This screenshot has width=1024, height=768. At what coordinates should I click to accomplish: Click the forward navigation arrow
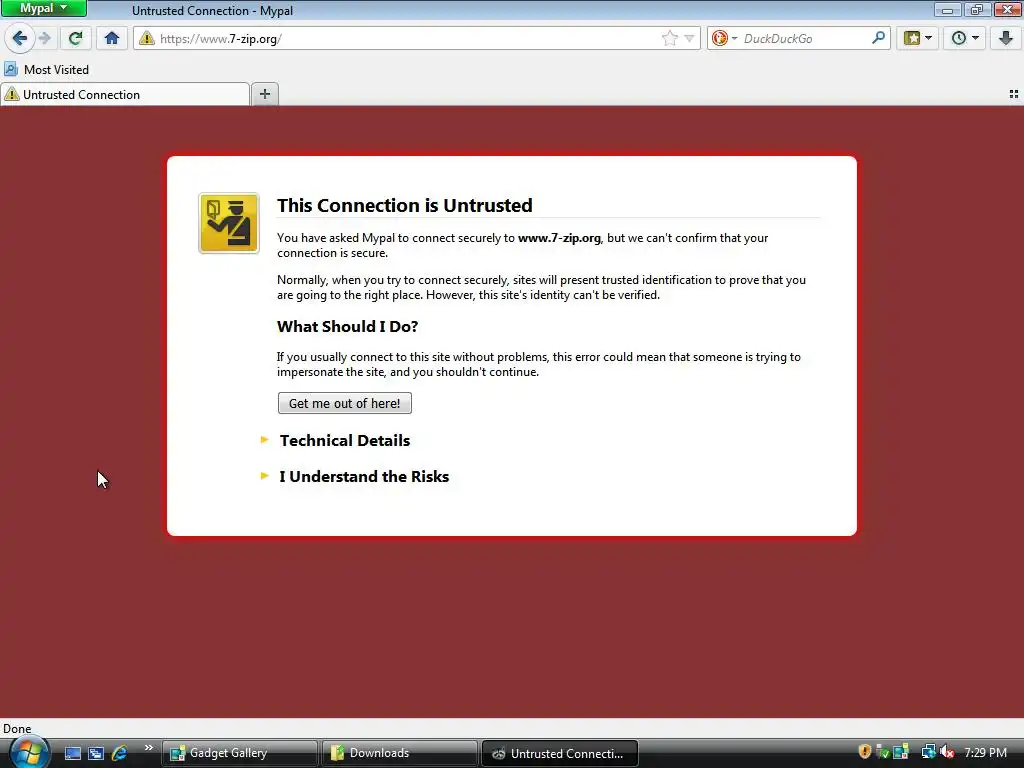(44, 38)
